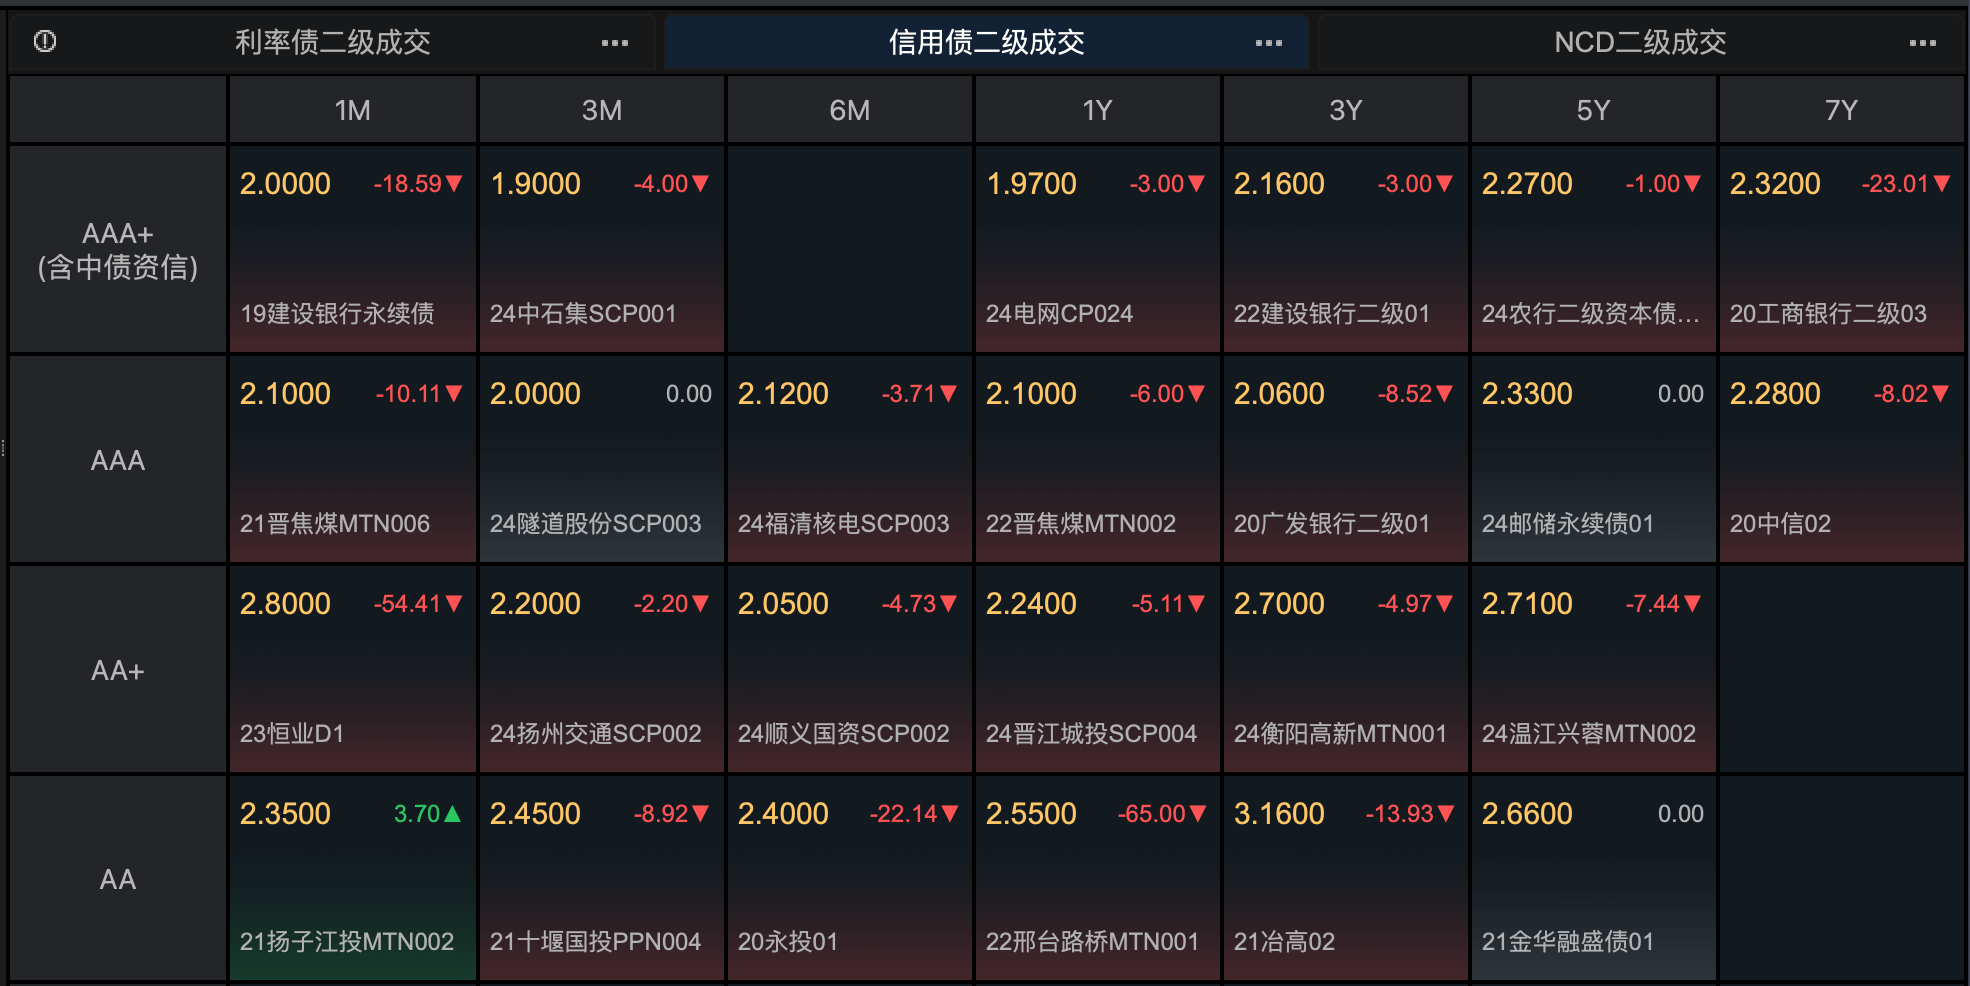This screenshot has width=1970, height=986.
Task: Open the more menu of 信用债二级成交 tab
Action: pyautogui.click(x=1269, y=43)
